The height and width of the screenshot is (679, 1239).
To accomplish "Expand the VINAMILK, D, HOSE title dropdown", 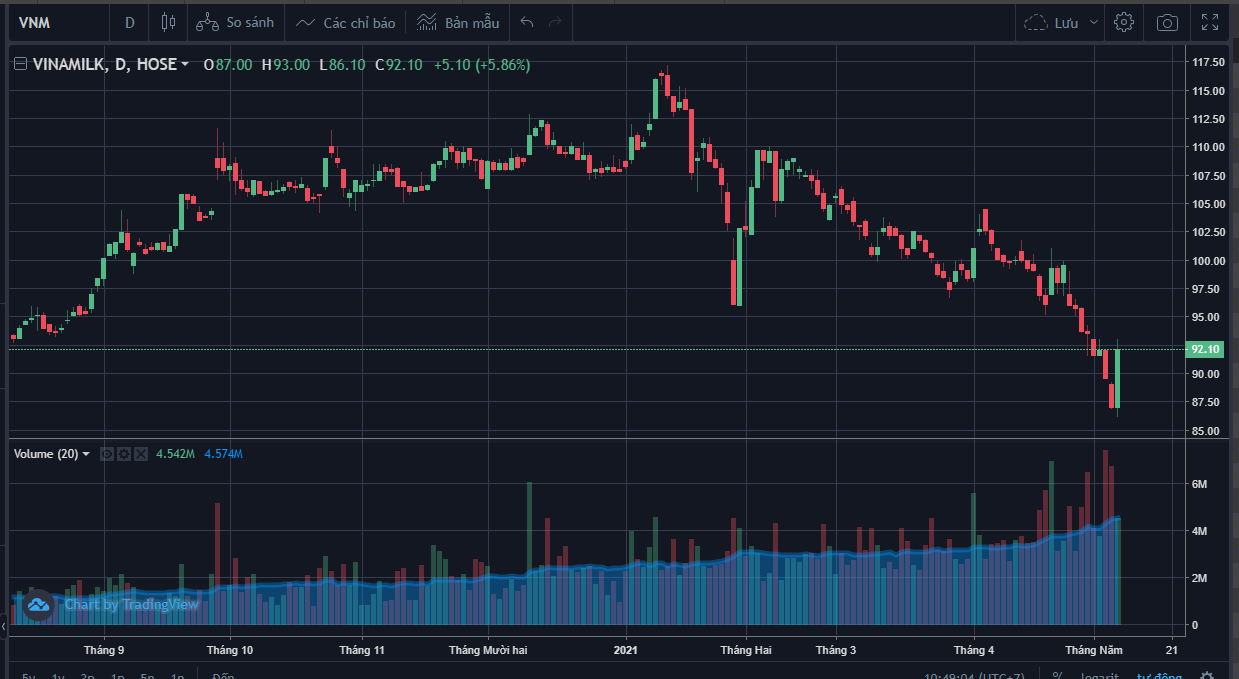I will tap(185, 65).
